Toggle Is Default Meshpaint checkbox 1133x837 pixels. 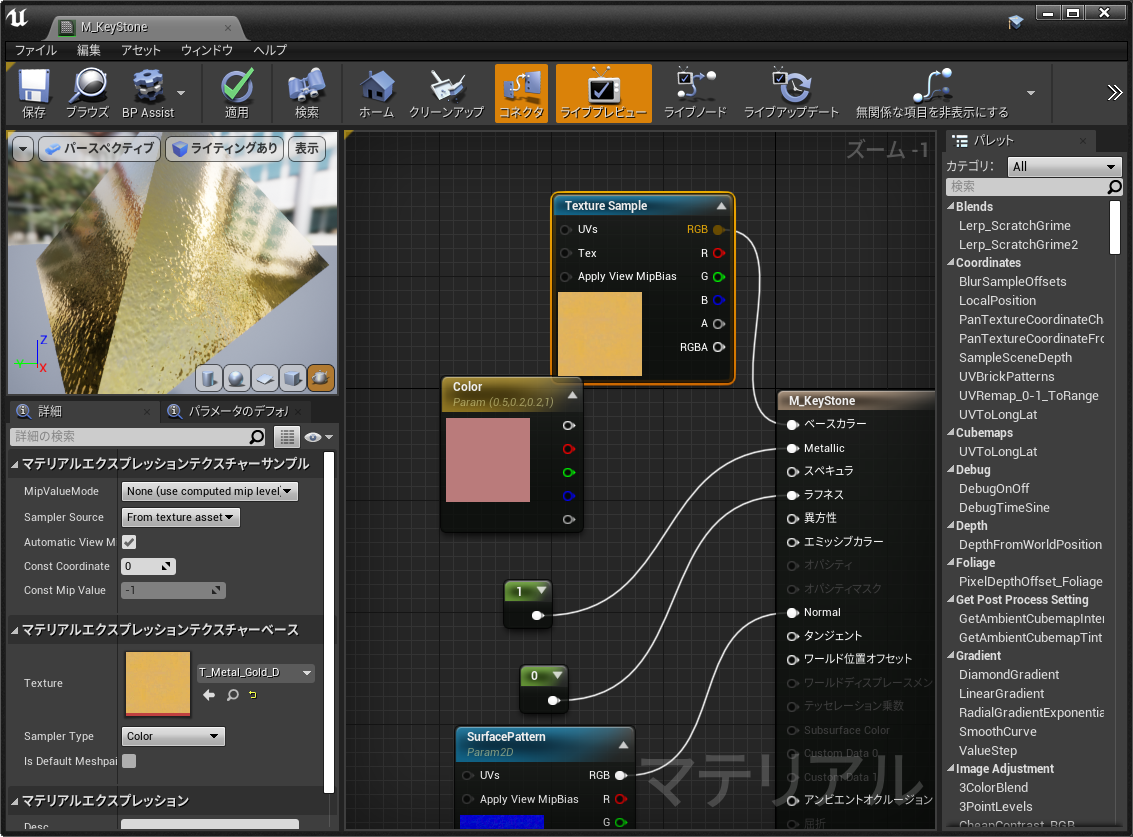tap(129, 761)
